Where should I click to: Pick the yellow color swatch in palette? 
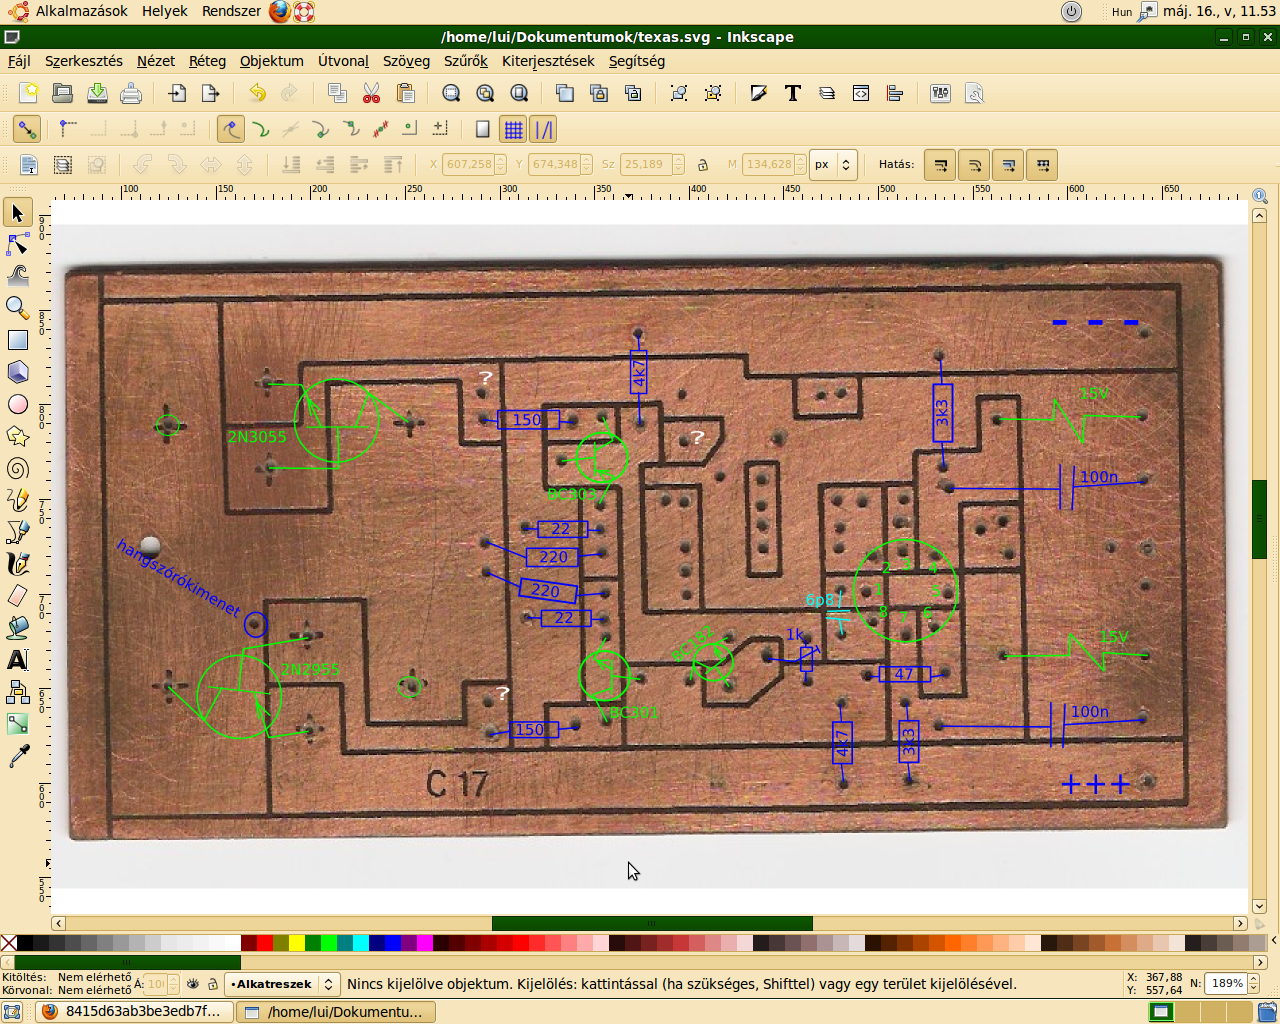(296, 943)
